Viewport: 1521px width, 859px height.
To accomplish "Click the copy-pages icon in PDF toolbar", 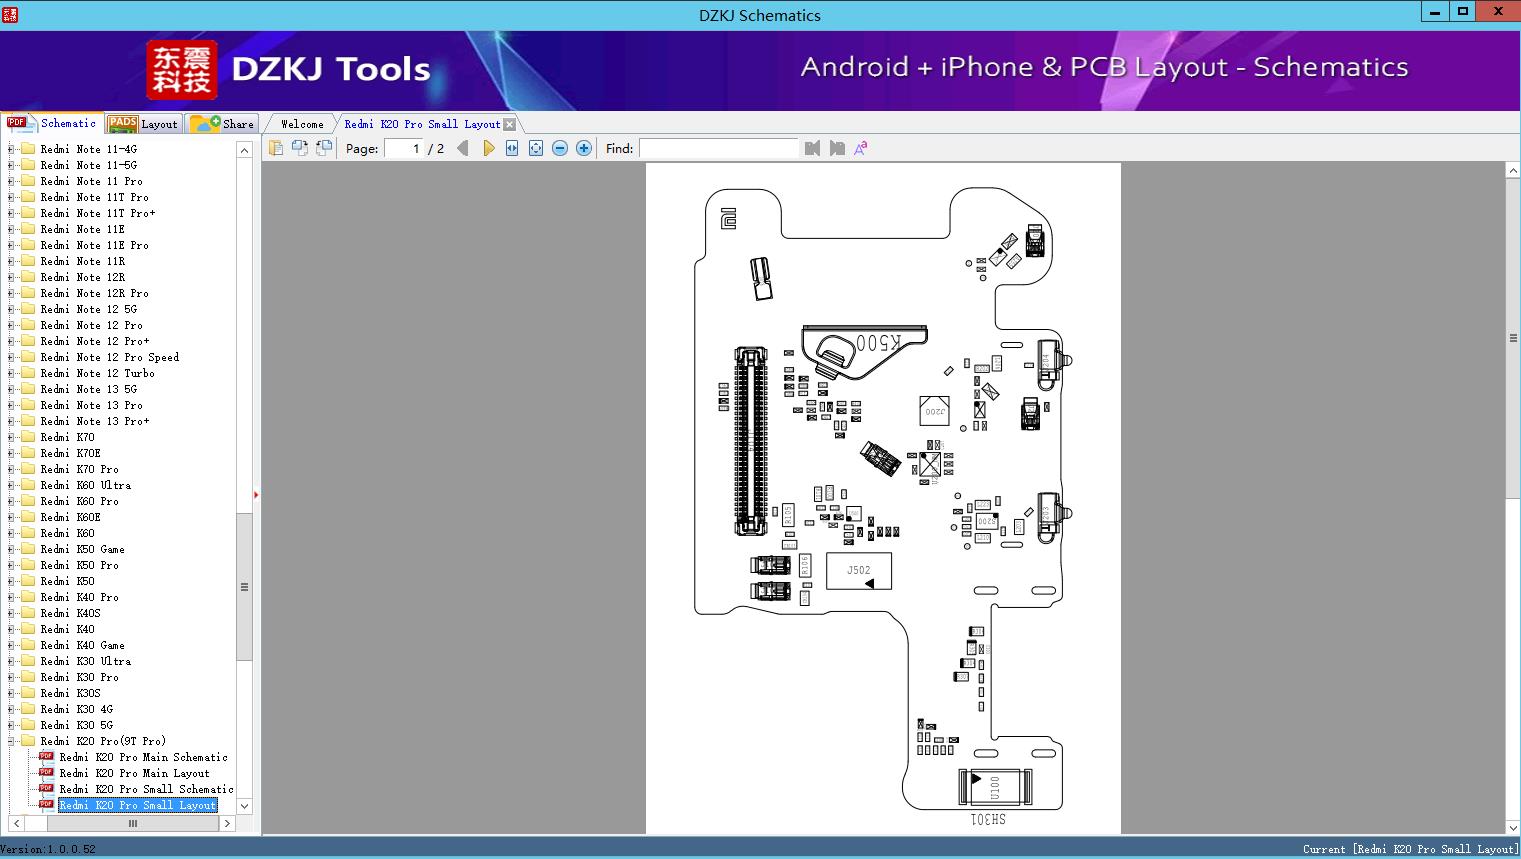I will click(276, 148).
